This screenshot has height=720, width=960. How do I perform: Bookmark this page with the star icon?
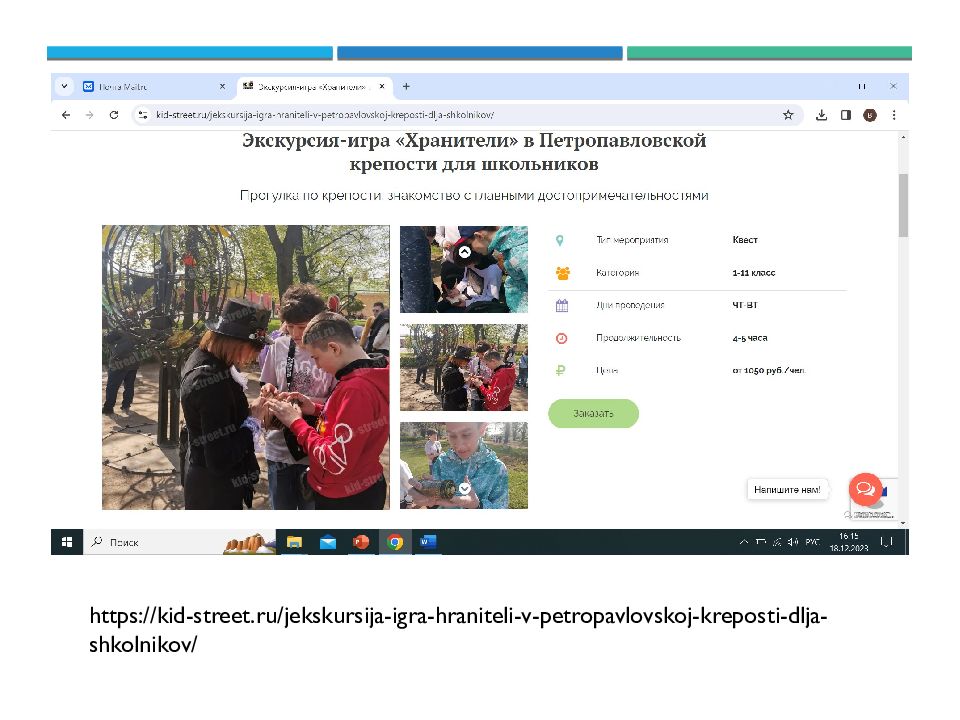(787, 115)
